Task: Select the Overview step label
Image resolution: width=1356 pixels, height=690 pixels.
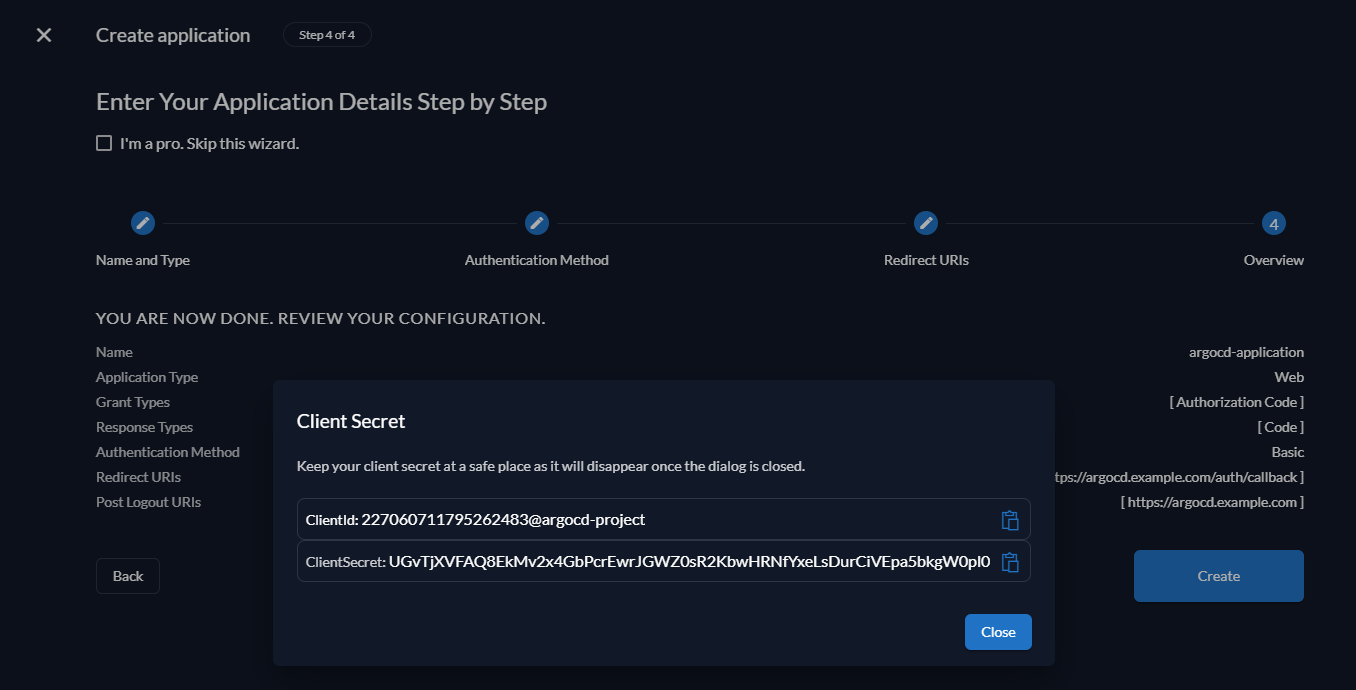Action: tap(1273, 260)
